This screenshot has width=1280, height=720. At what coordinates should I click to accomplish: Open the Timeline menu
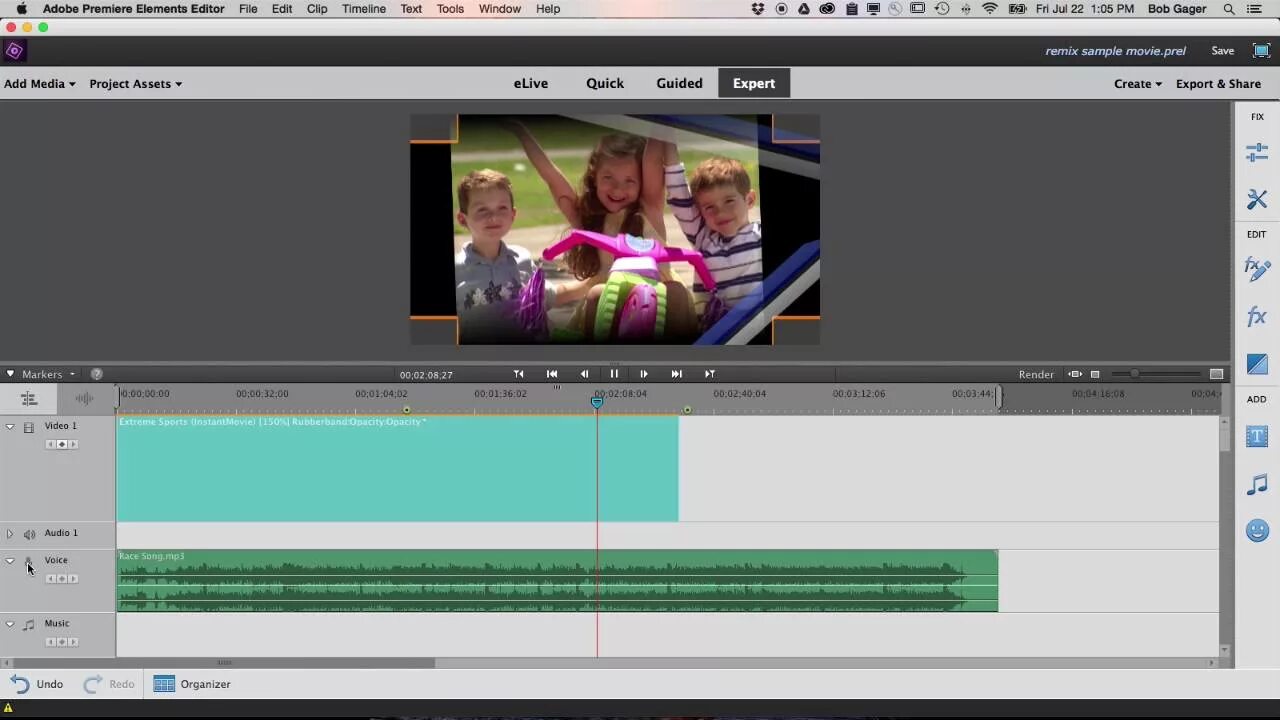364,9
